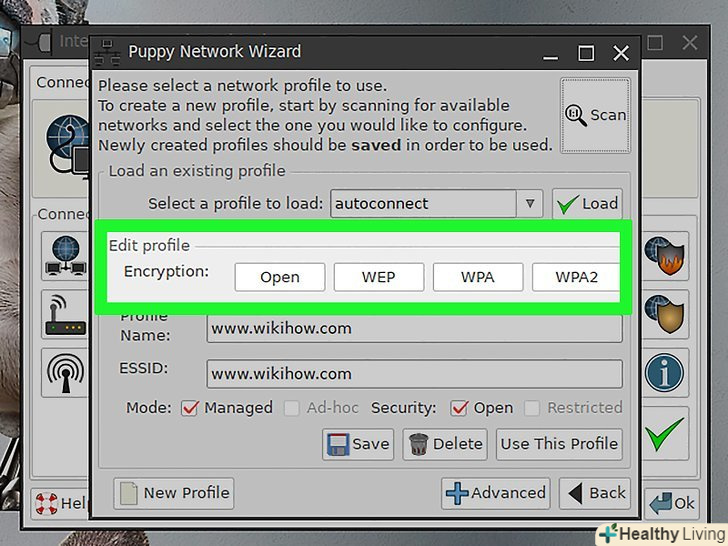Click the plug icon in background window title bar
This screenshot has width=728, height=546.
39,43
